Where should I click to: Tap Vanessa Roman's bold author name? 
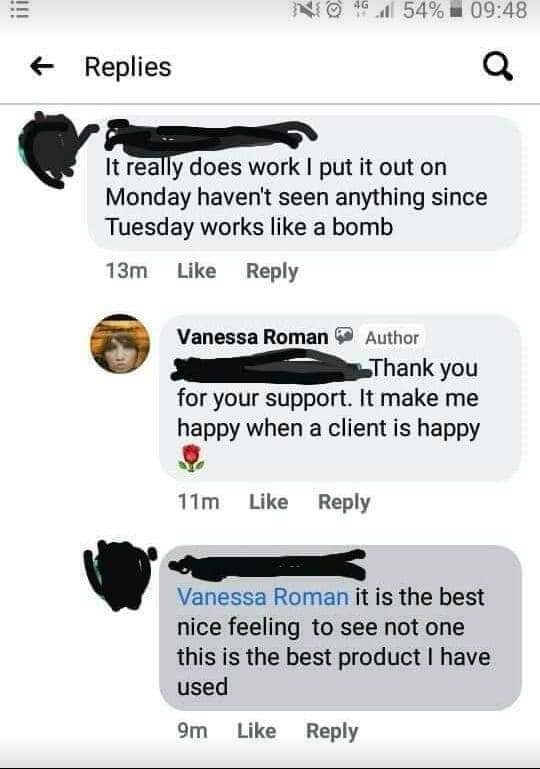coord(253,336)
